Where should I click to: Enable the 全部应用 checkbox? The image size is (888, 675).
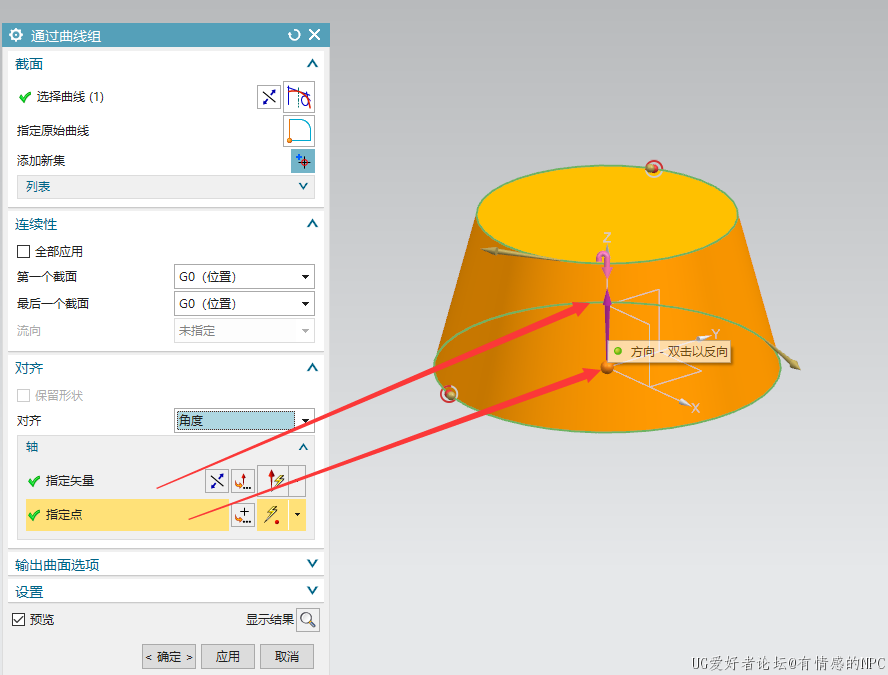(x=24, y=252)
